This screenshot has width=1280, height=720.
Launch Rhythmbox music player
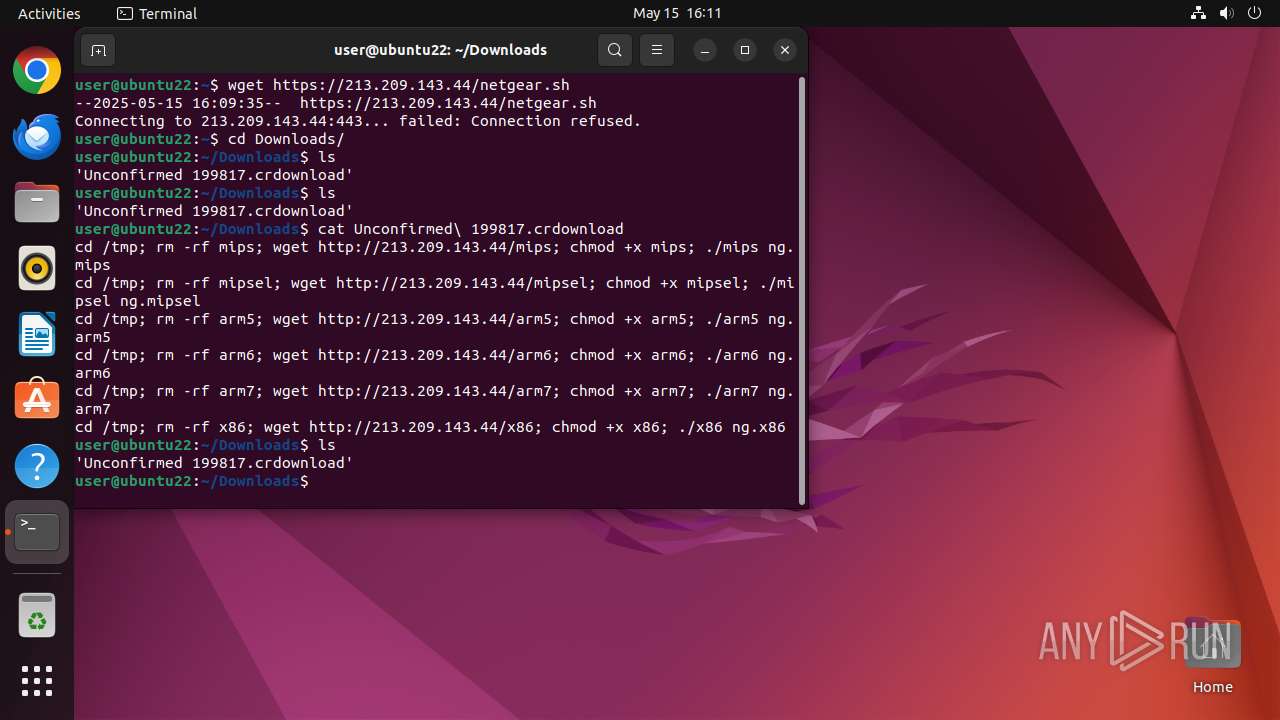[37, 269]
